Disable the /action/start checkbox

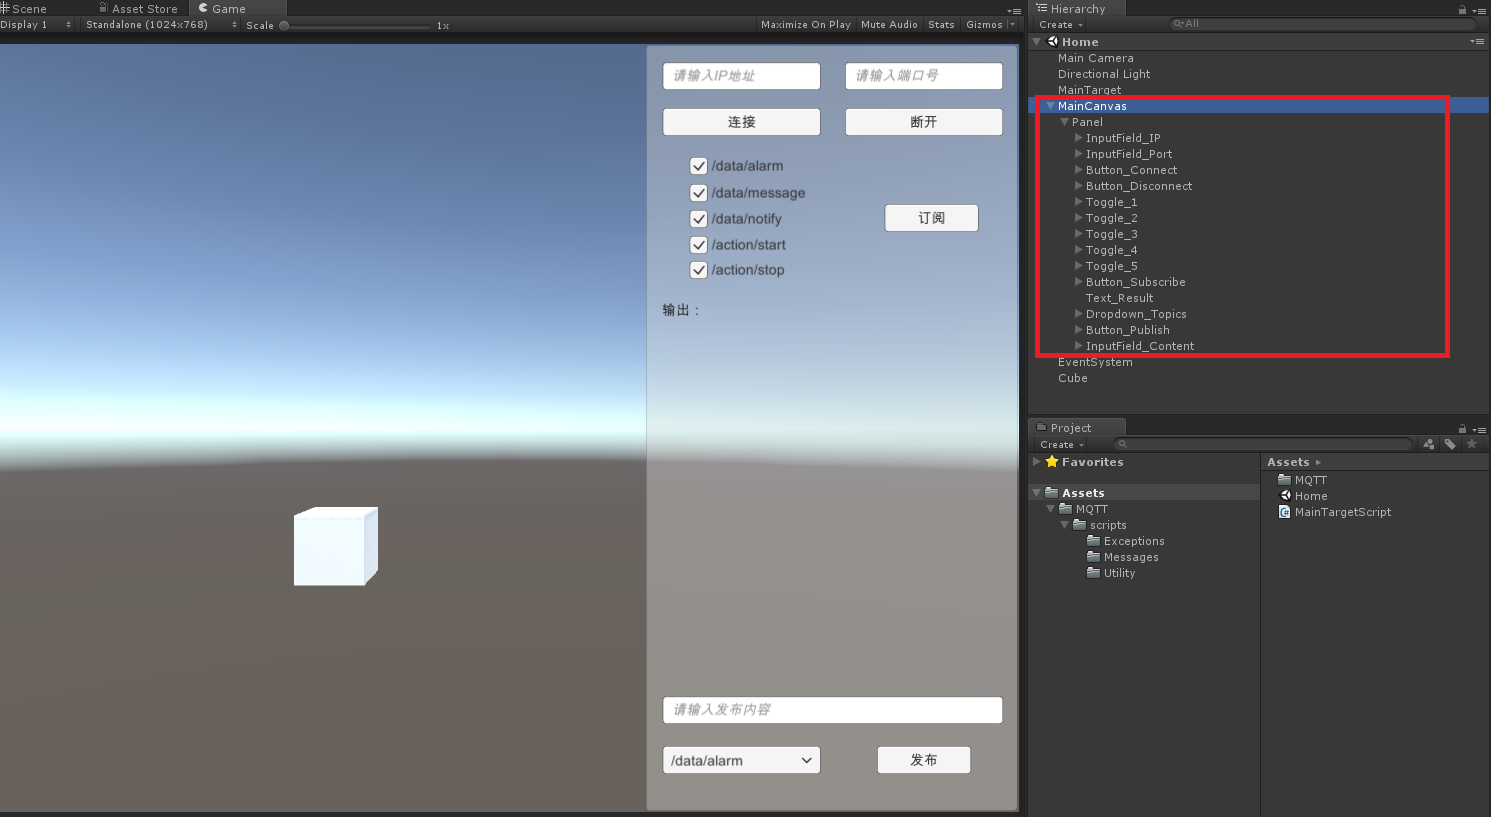click(x=698, y=244)
